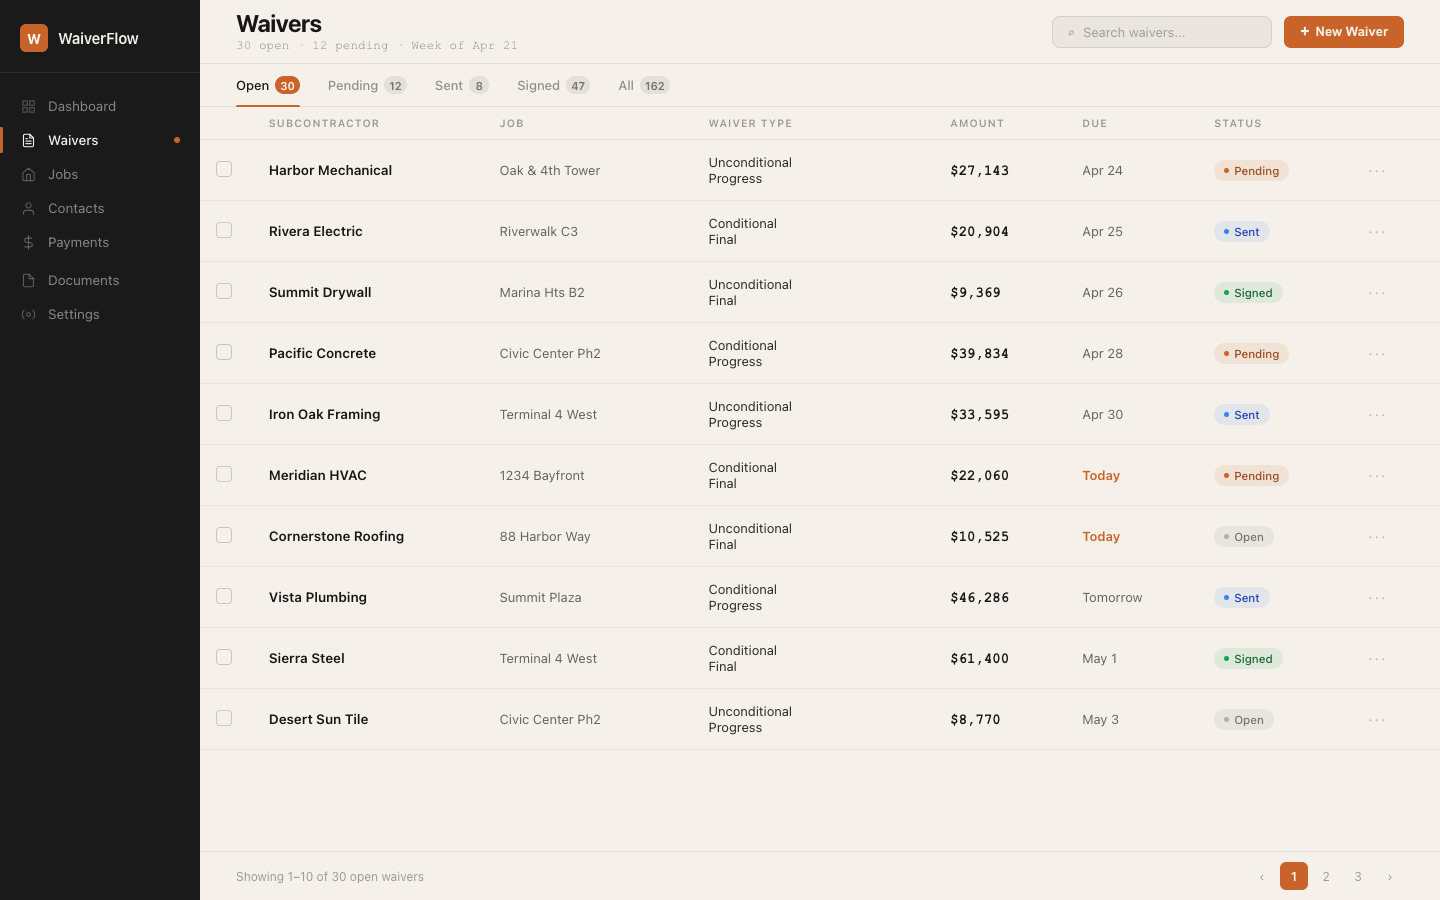Focus the Search waivers field

point(1162,32)
